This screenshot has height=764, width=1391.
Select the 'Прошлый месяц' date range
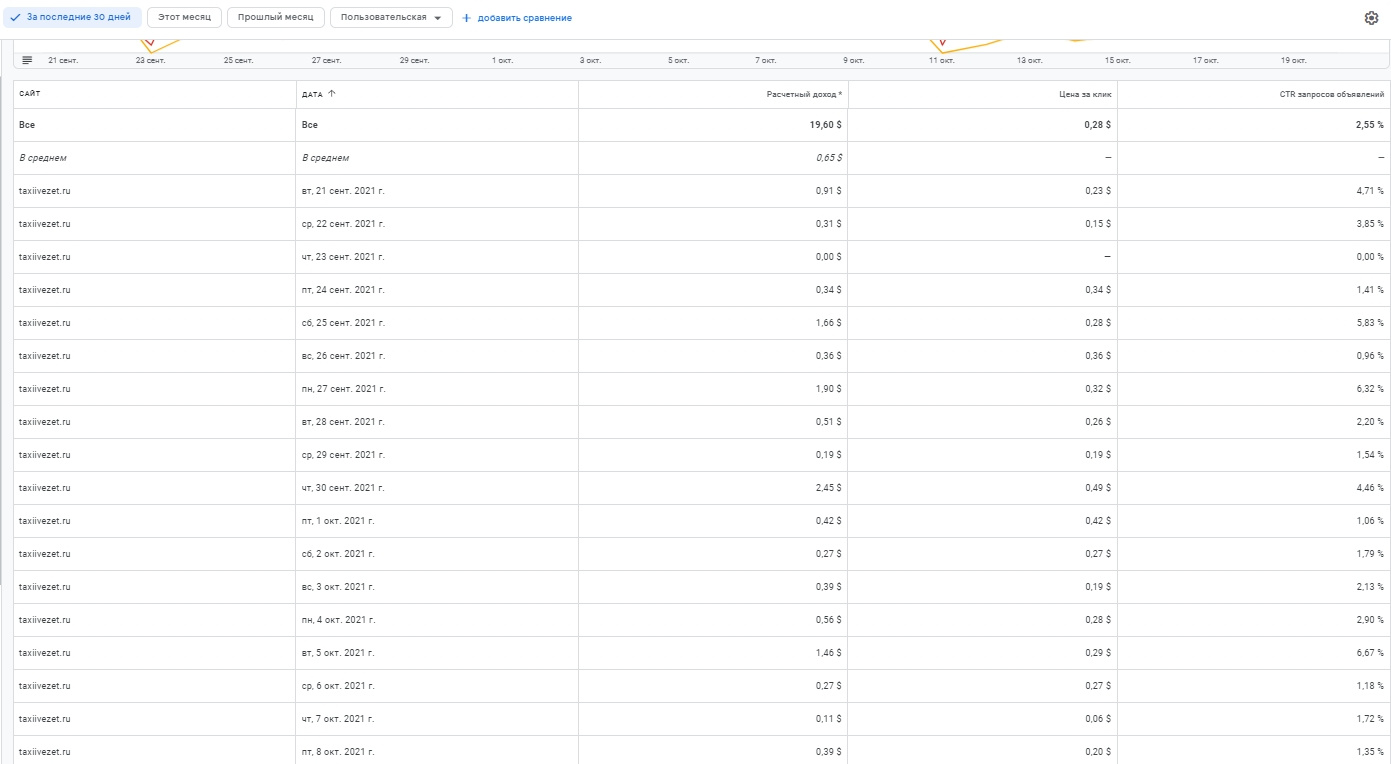point(276,18)
